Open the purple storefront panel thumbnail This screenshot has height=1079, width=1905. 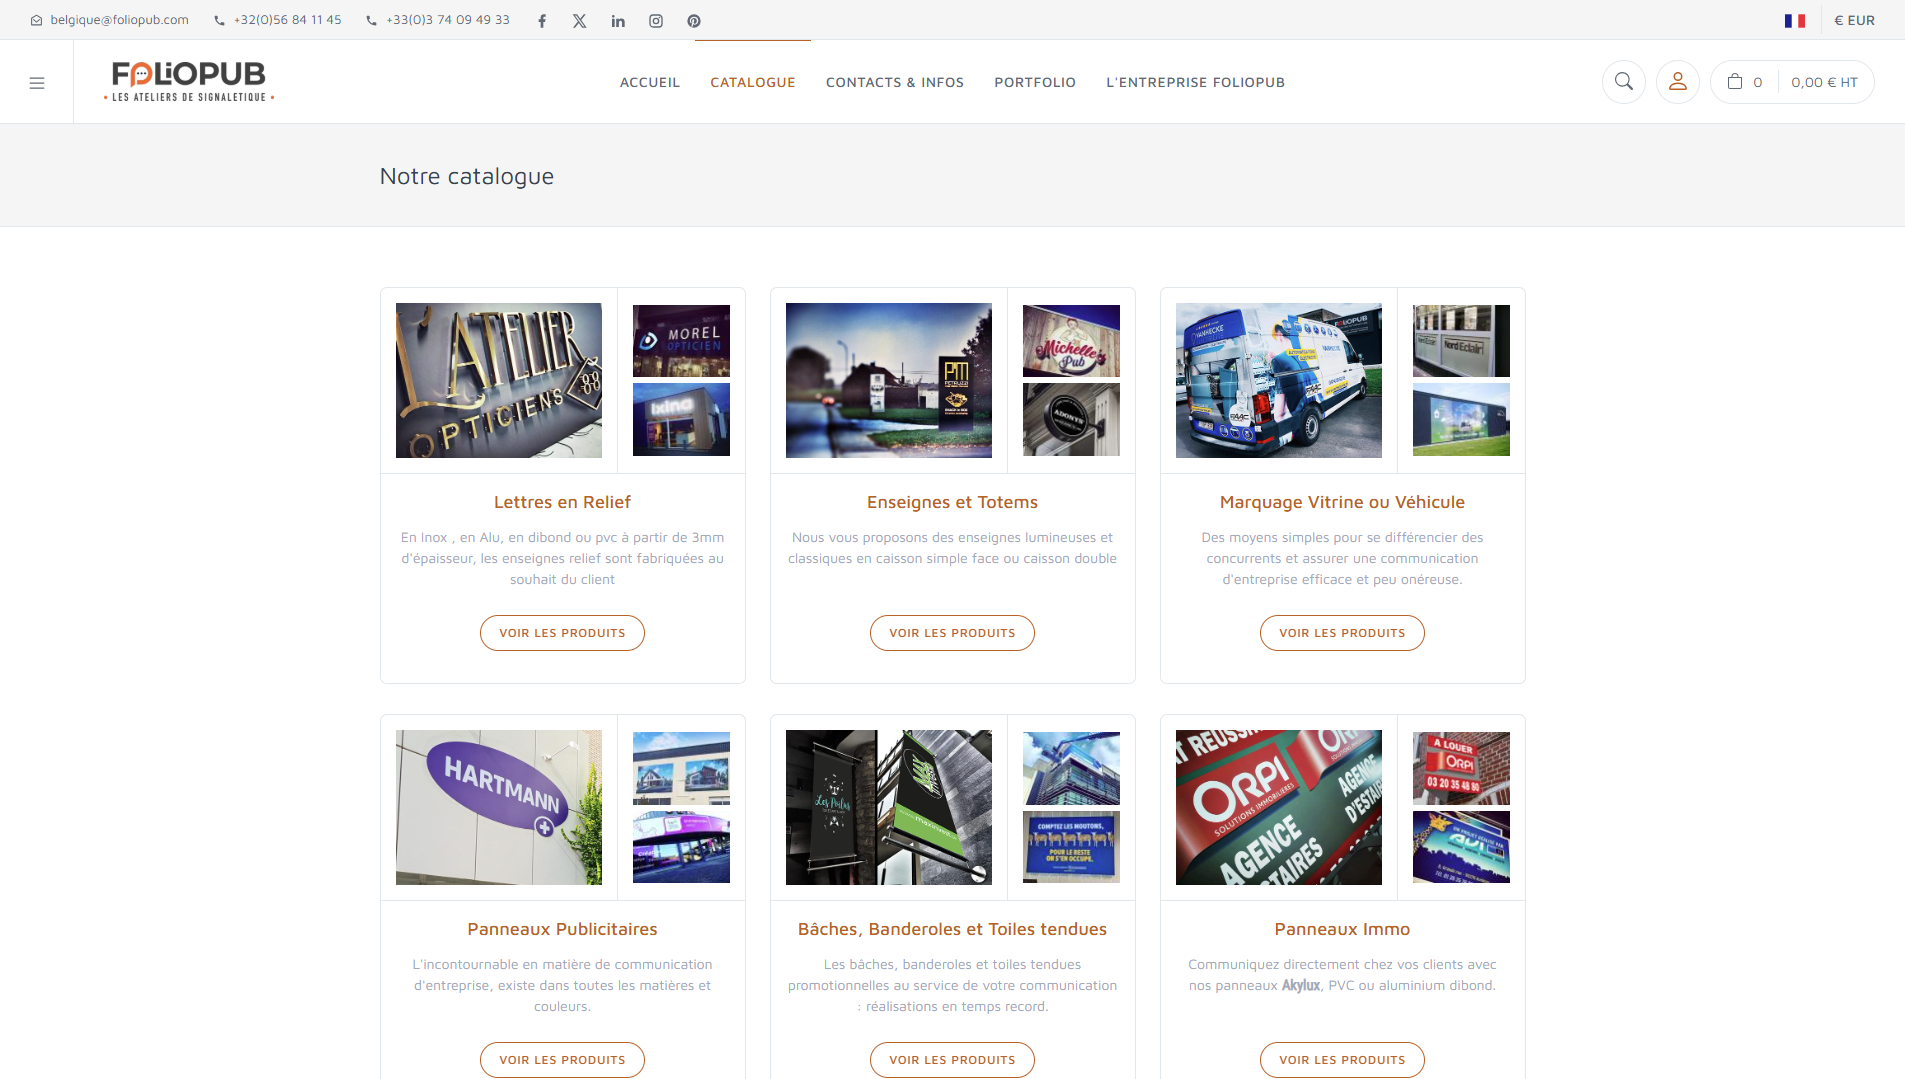(x=681, y=847)
